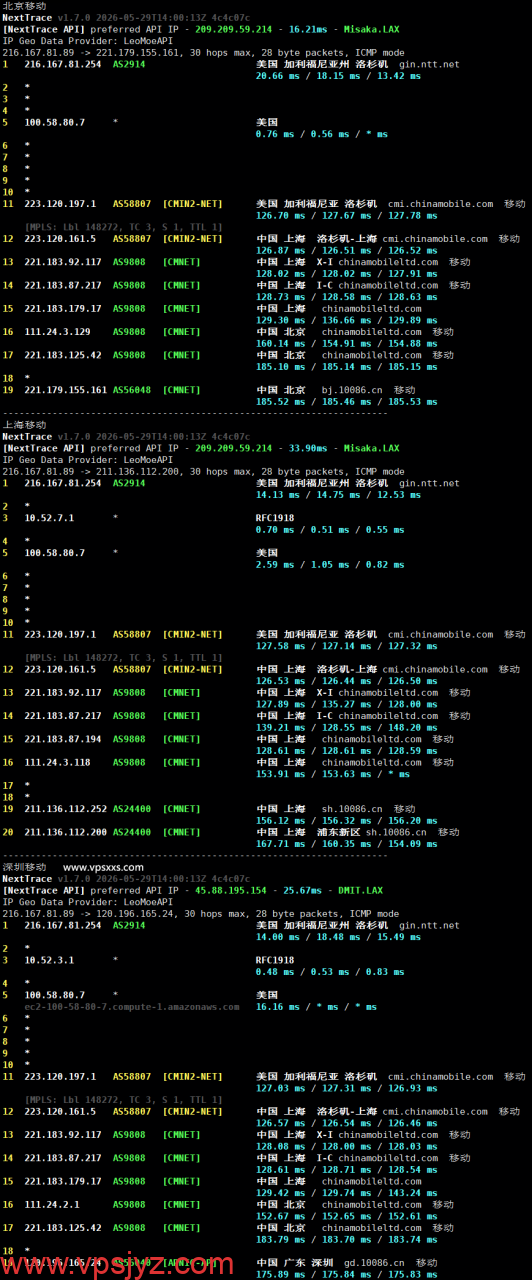
Task: Click timings 139.21 ms / 128.55 ms / 148.20 ms
Action: point(347,727)
